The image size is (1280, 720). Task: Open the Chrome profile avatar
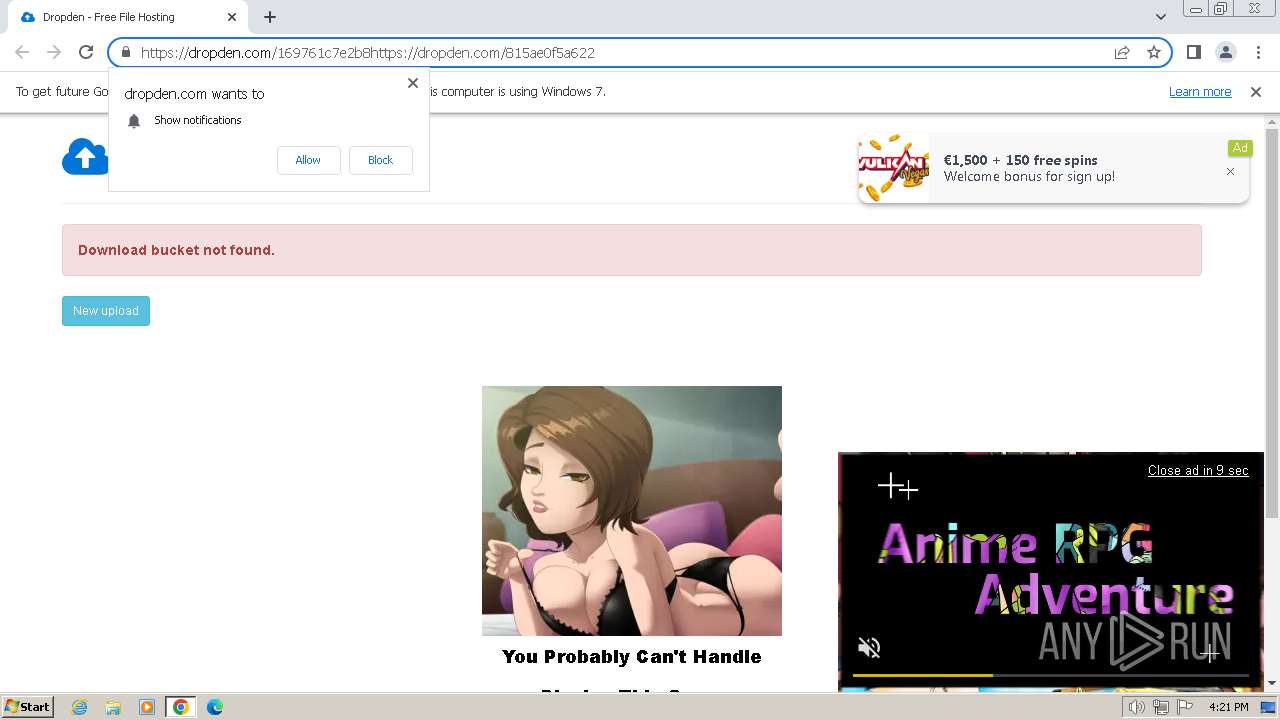click(1225, 52)
